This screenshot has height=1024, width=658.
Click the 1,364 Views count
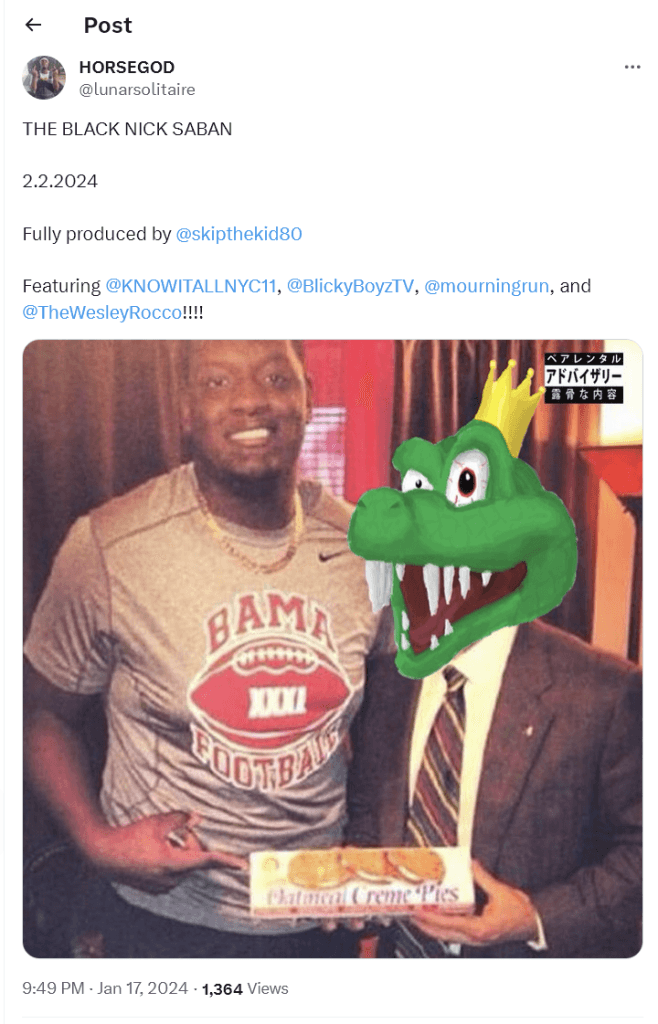tap(245, 989)
